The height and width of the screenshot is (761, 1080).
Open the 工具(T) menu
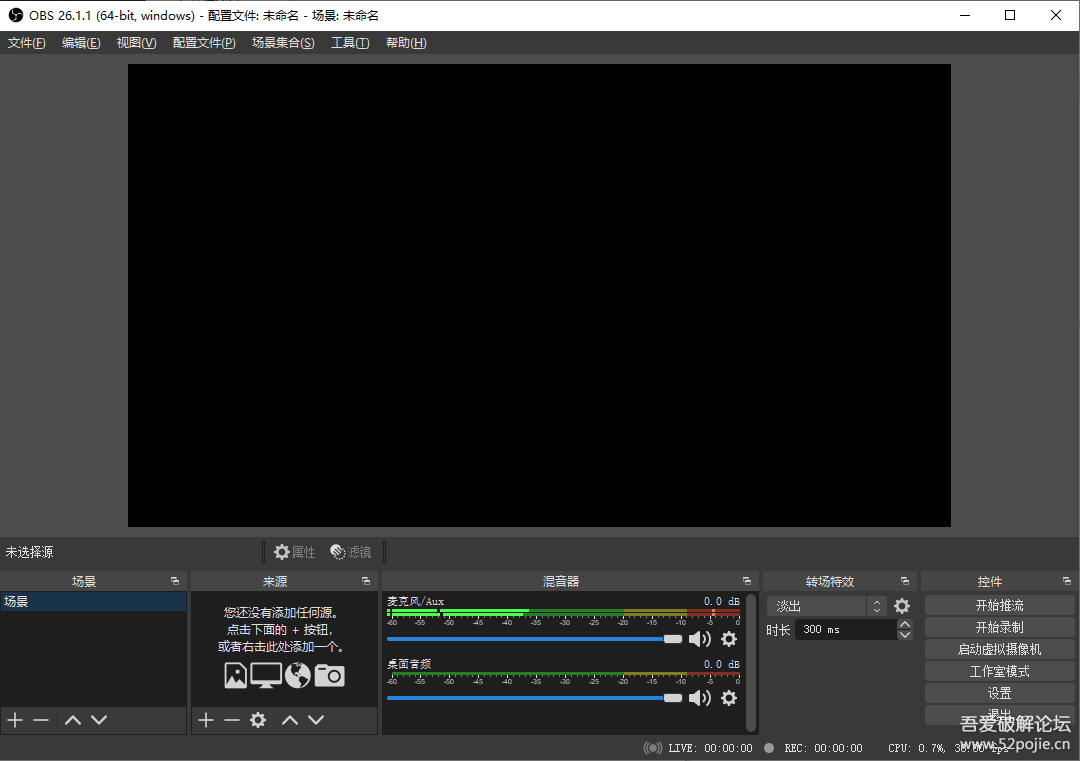coord(350,43)
